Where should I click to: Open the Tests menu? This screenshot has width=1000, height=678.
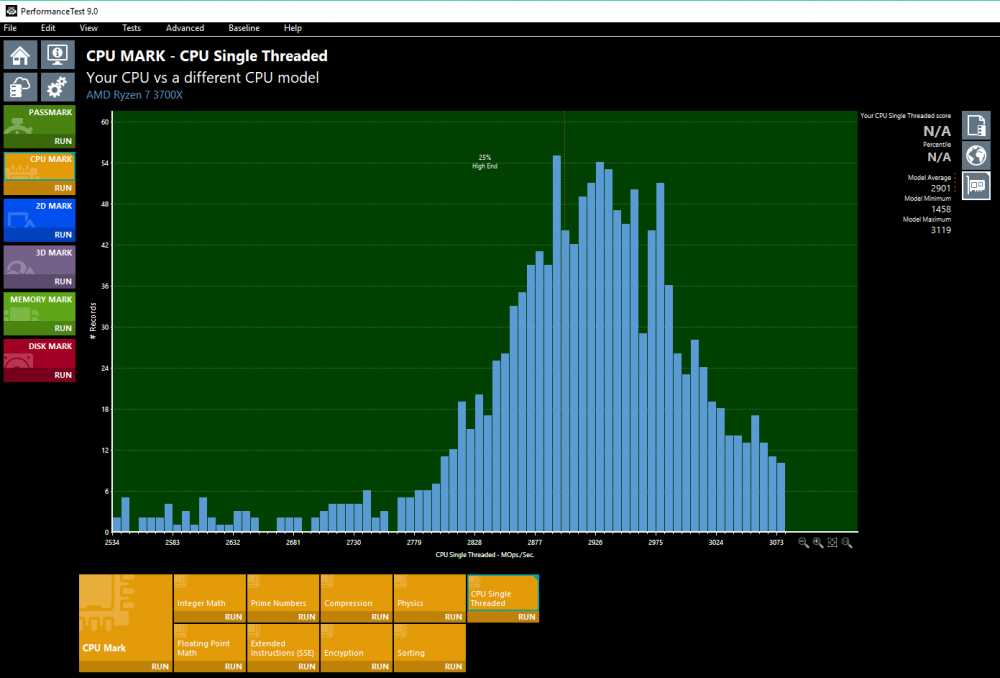(131, 28)
